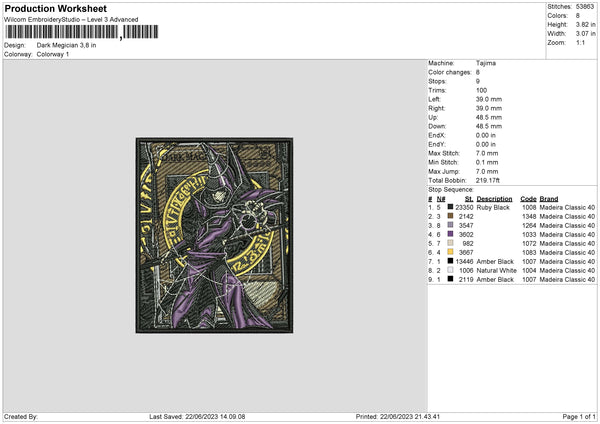Screen dimensions: 600x424
Task: Click the light purple swatch for code 1264
Action: coord(450,225)
